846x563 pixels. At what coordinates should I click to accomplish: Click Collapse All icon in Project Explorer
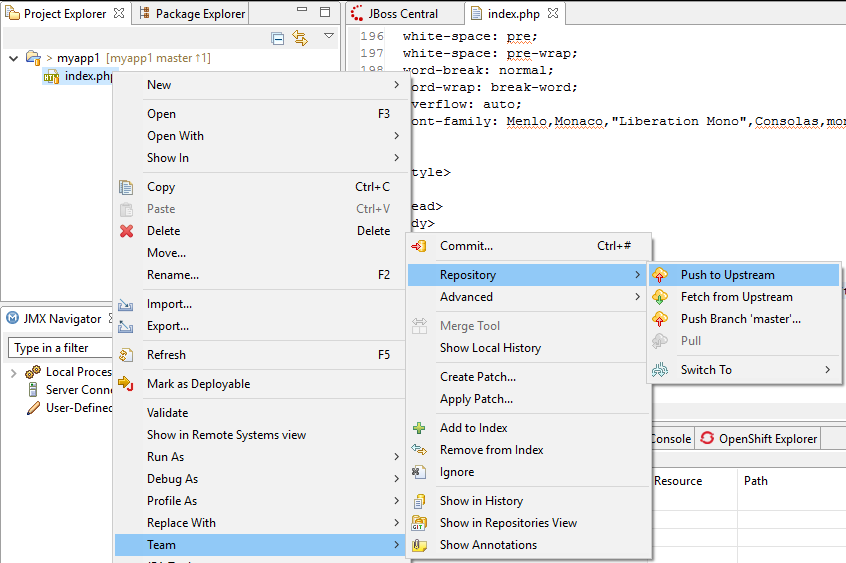pyautogui.click(x=277, y=38)
